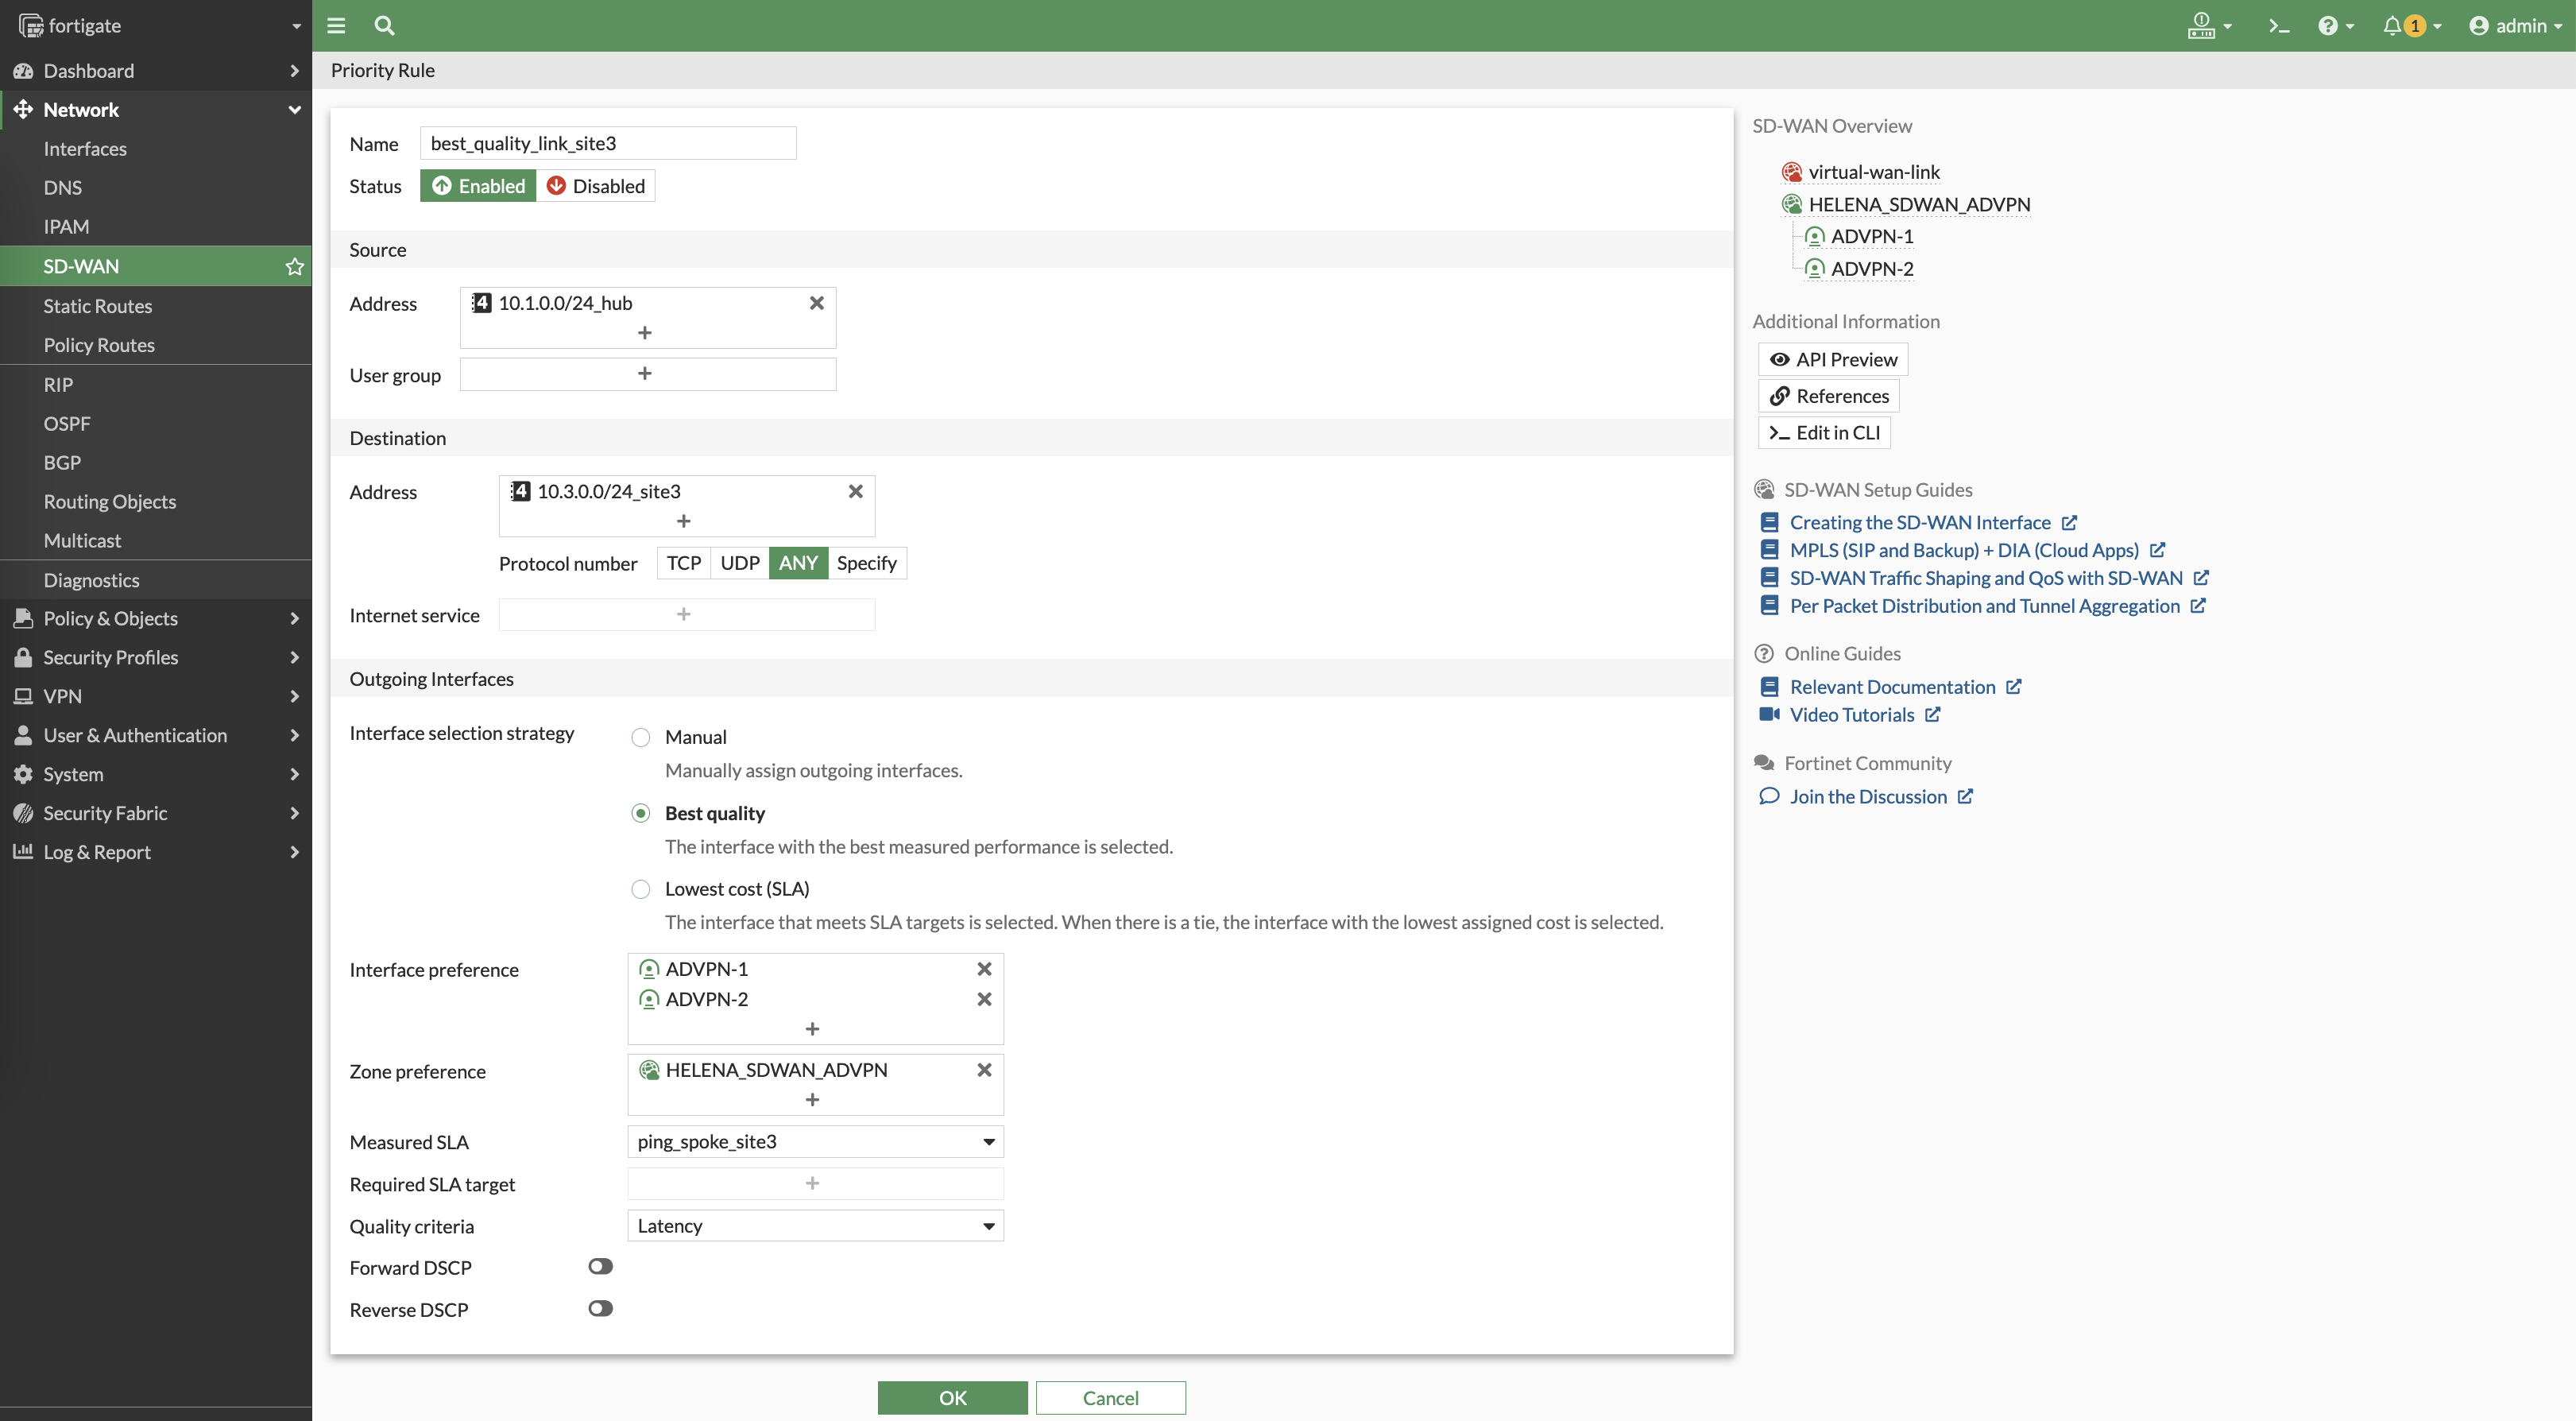Open the Measured SLA dropdown
The width and height of the screenshot is (2576, 1421).
pos(814,1142)
